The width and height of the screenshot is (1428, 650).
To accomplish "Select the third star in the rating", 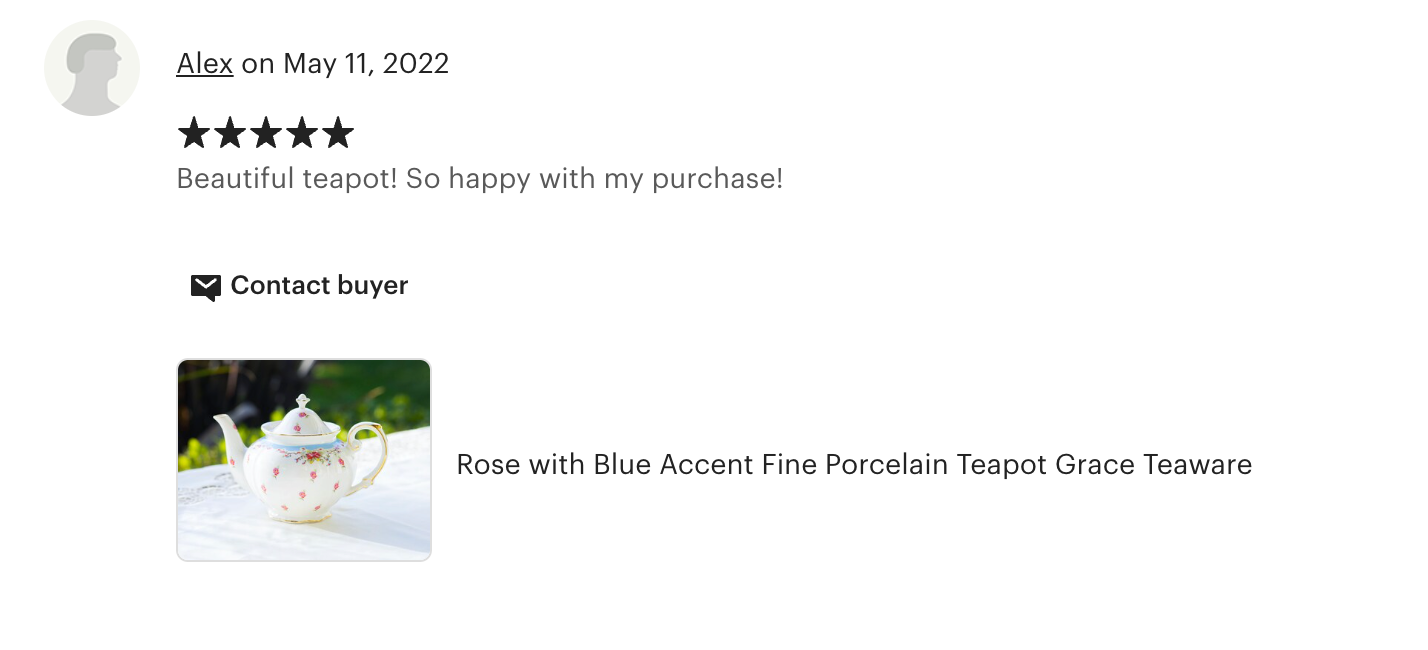I will [x=265, y=133].
